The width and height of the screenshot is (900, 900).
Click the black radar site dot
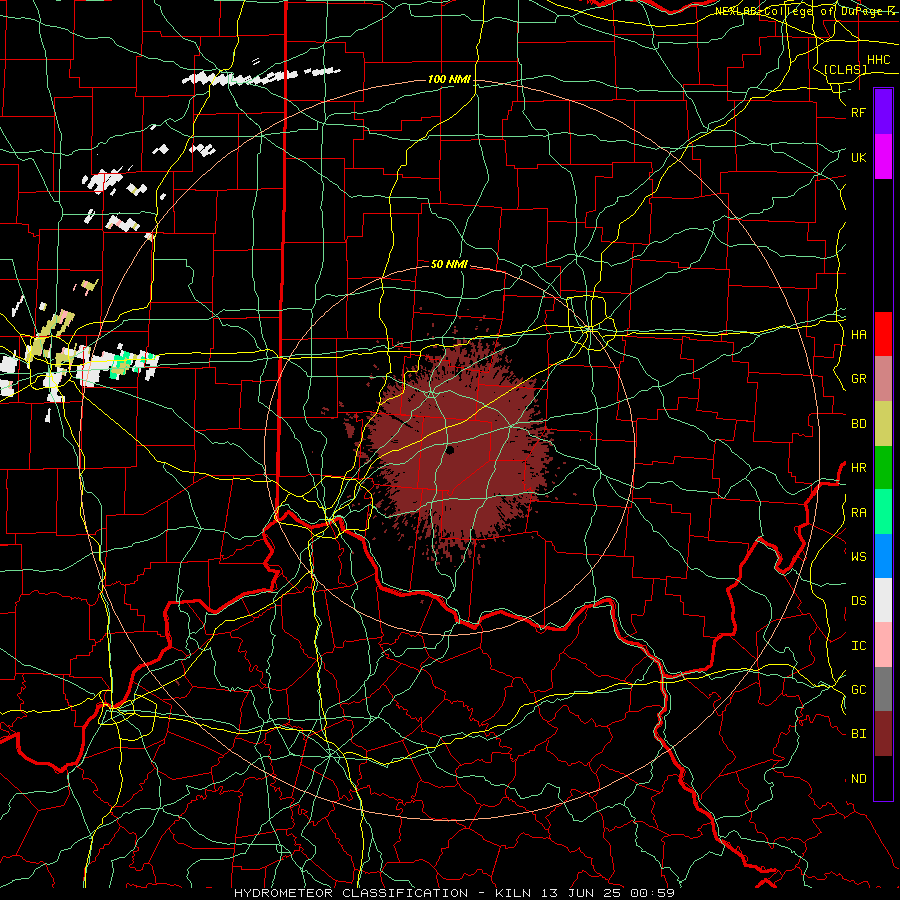(449, 451)
